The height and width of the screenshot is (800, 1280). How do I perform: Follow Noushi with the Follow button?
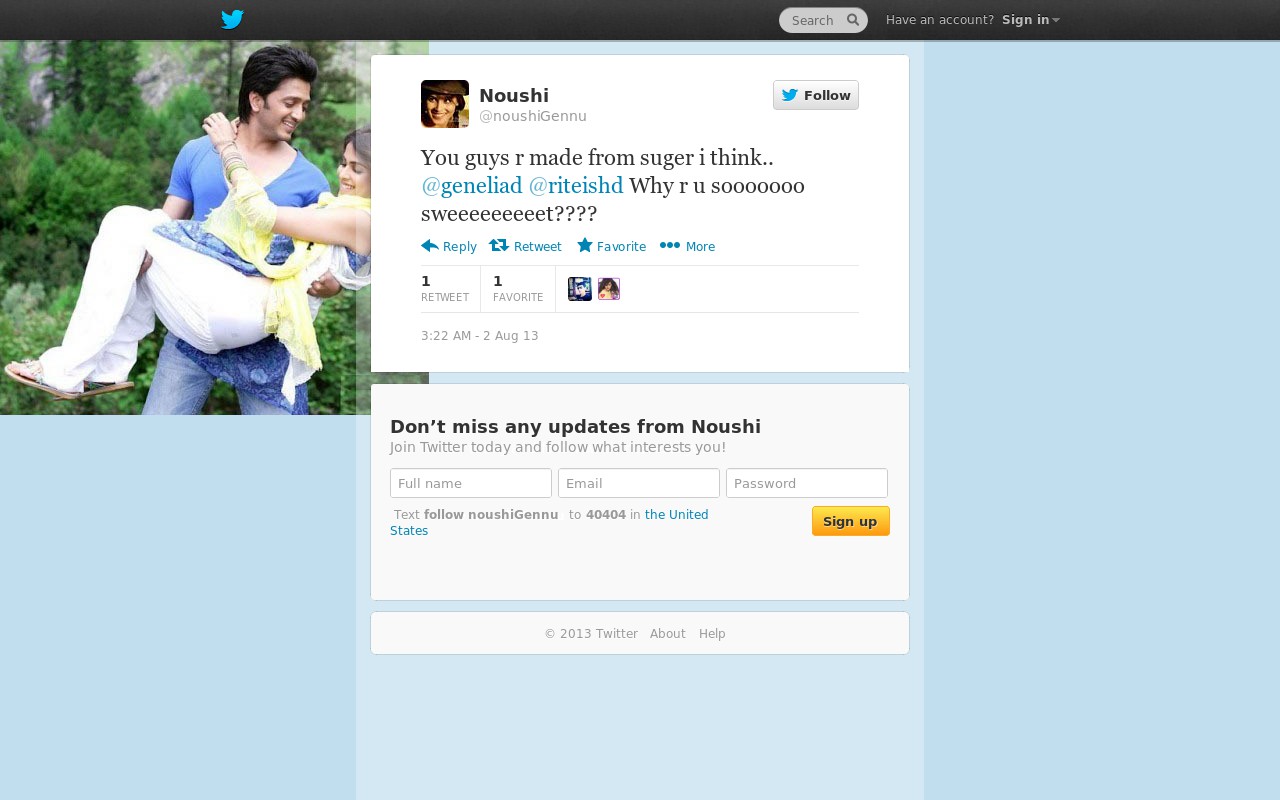pos(816,95)
